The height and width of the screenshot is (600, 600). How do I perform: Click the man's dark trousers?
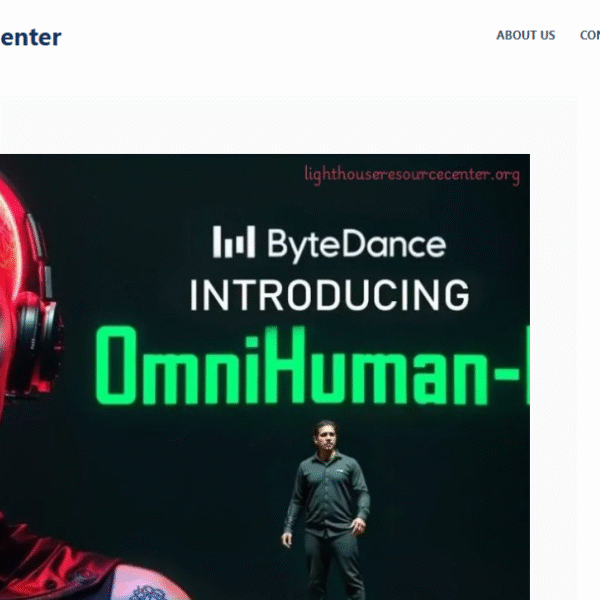(335, 566)
